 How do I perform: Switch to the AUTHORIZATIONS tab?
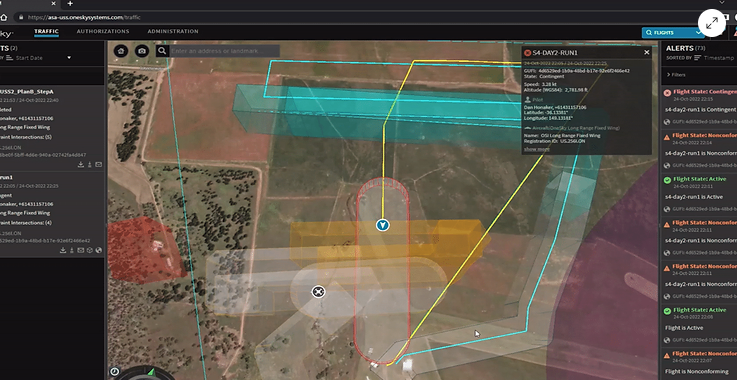coord(103,32)
